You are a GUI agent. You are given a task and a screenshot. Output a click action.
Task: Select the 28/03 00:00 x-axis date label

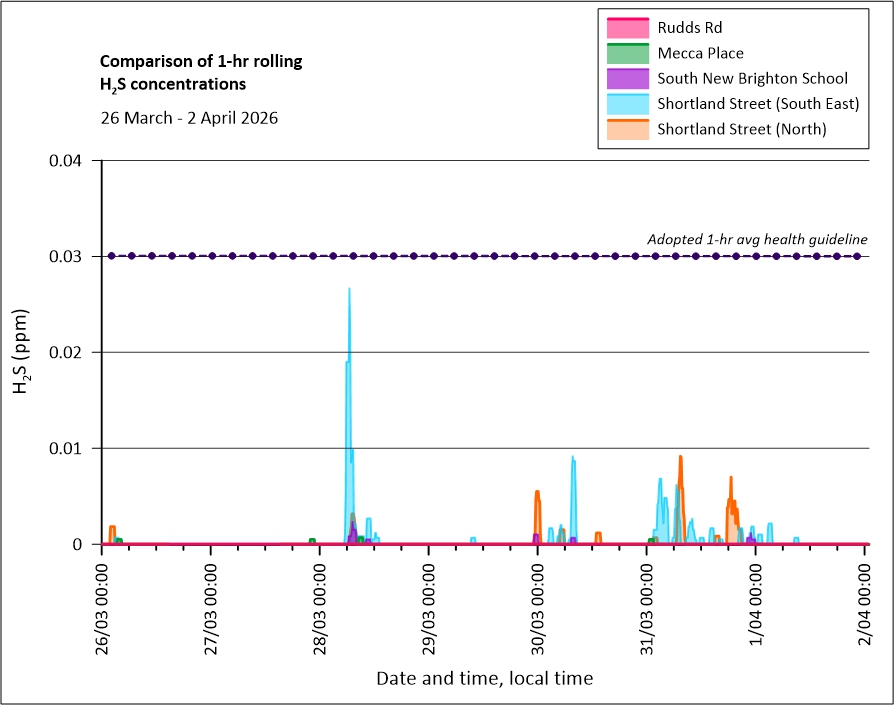tap(320, 606)
